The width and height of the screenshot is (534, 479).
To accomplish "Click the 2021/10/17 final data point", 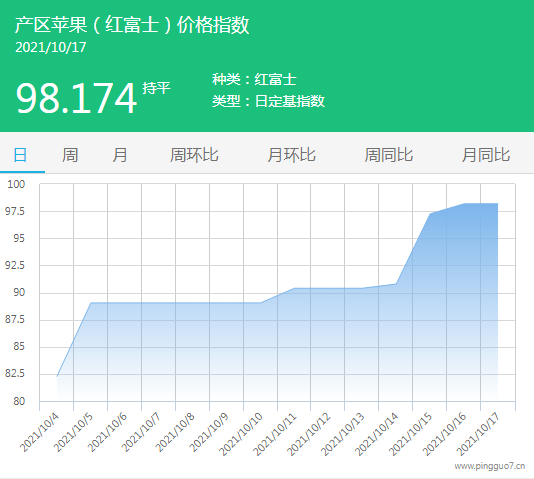I will (498, 203).
